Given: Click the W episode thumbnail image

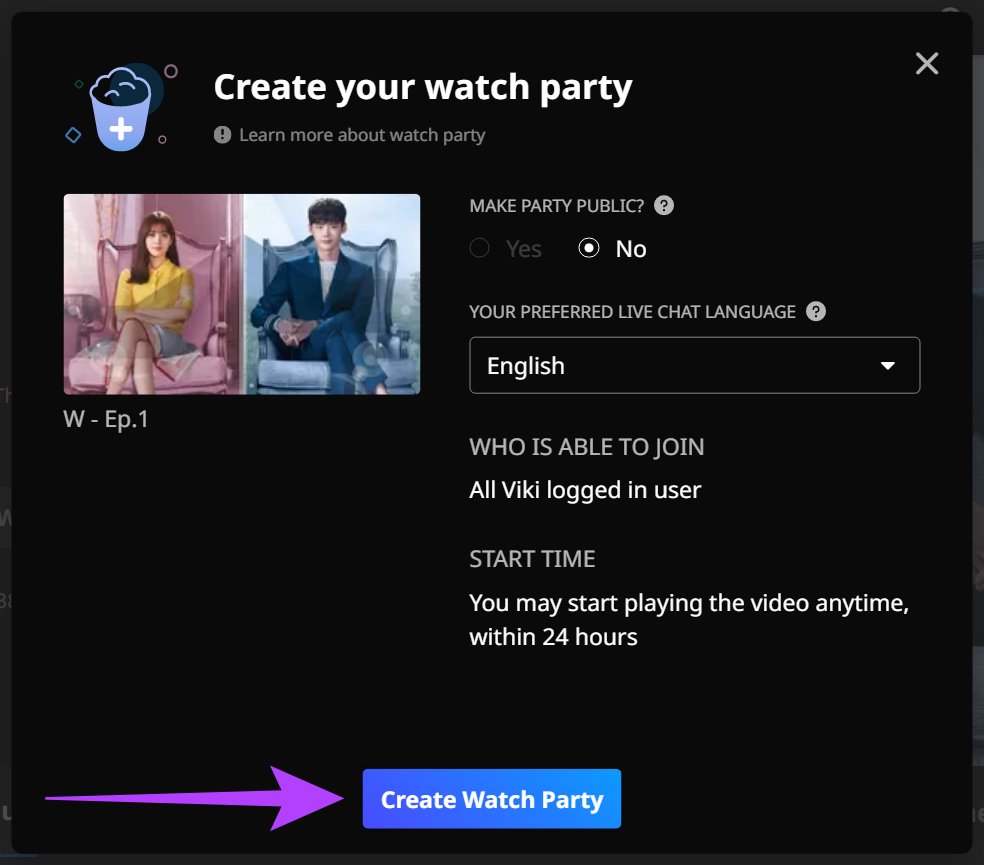Looking at the screenshot, I should click(x=242, y=294).
